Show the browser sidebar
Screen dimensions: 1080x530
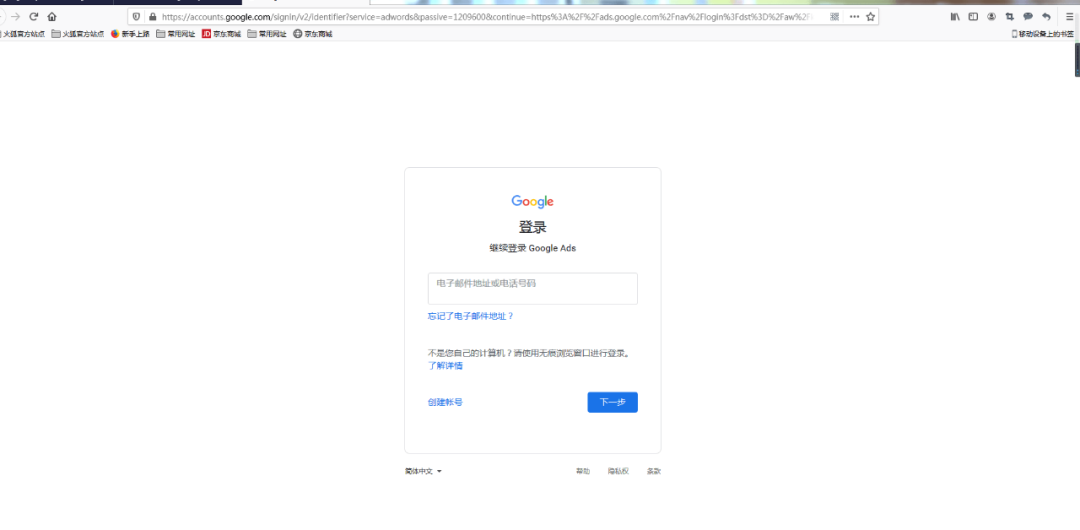[973, 17]
